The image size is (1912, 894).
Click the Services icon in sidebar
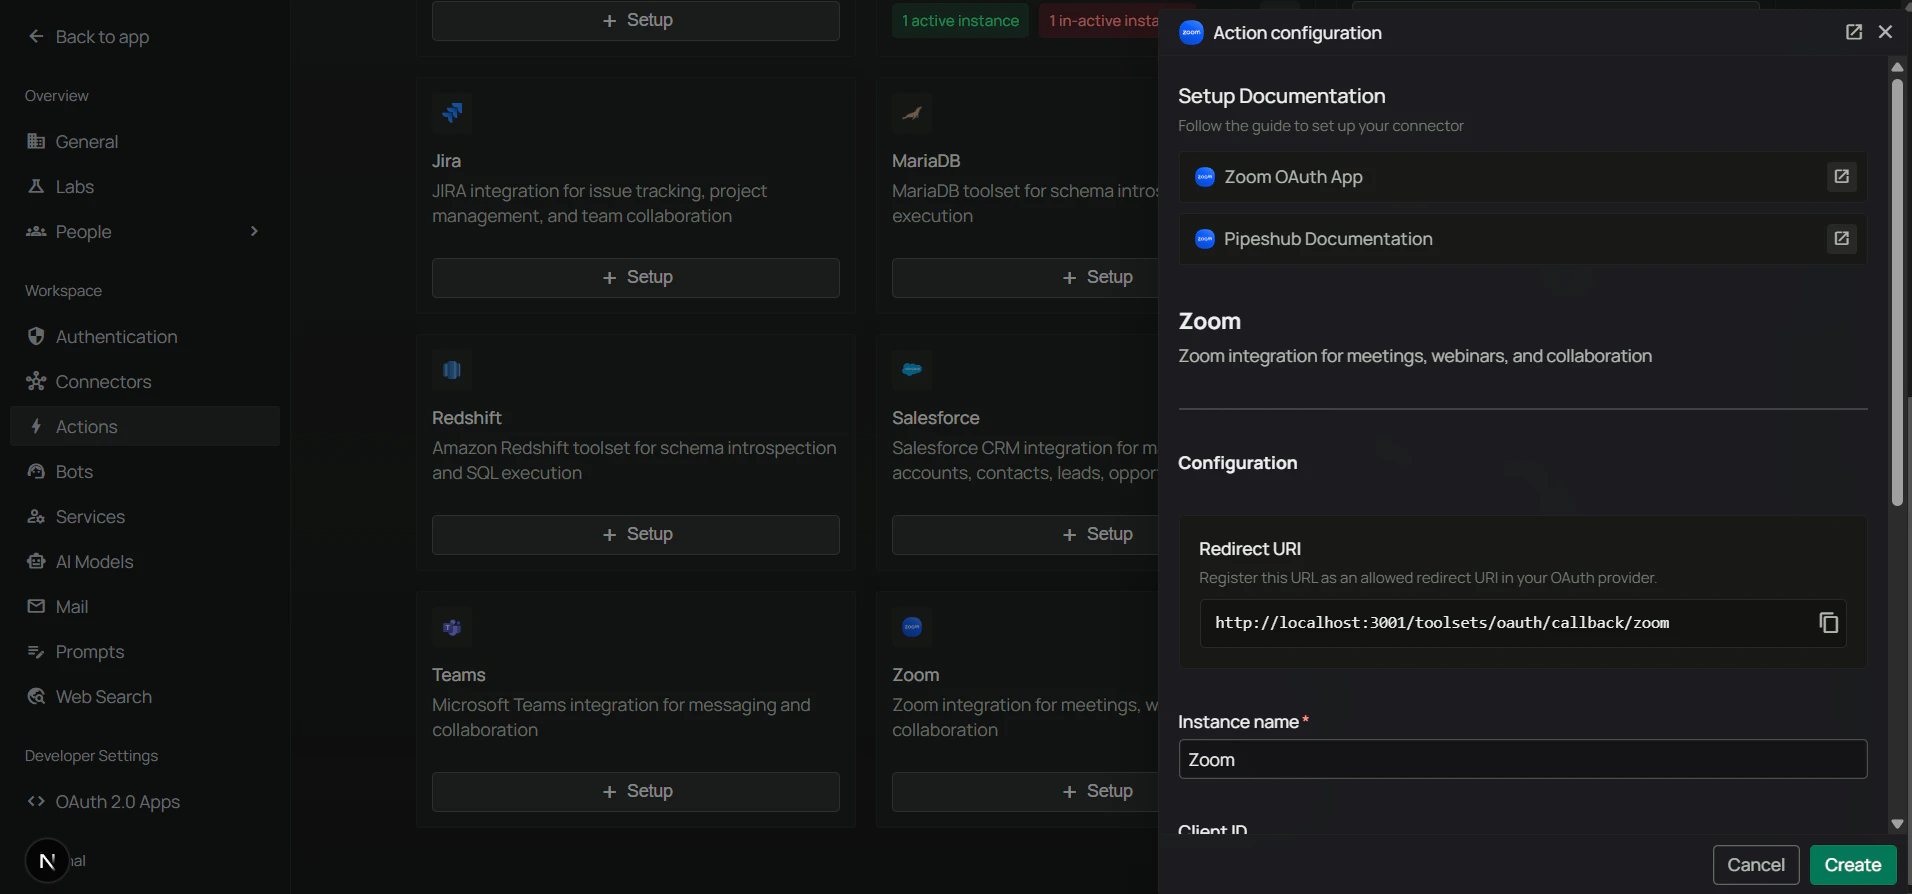(36, 517)
